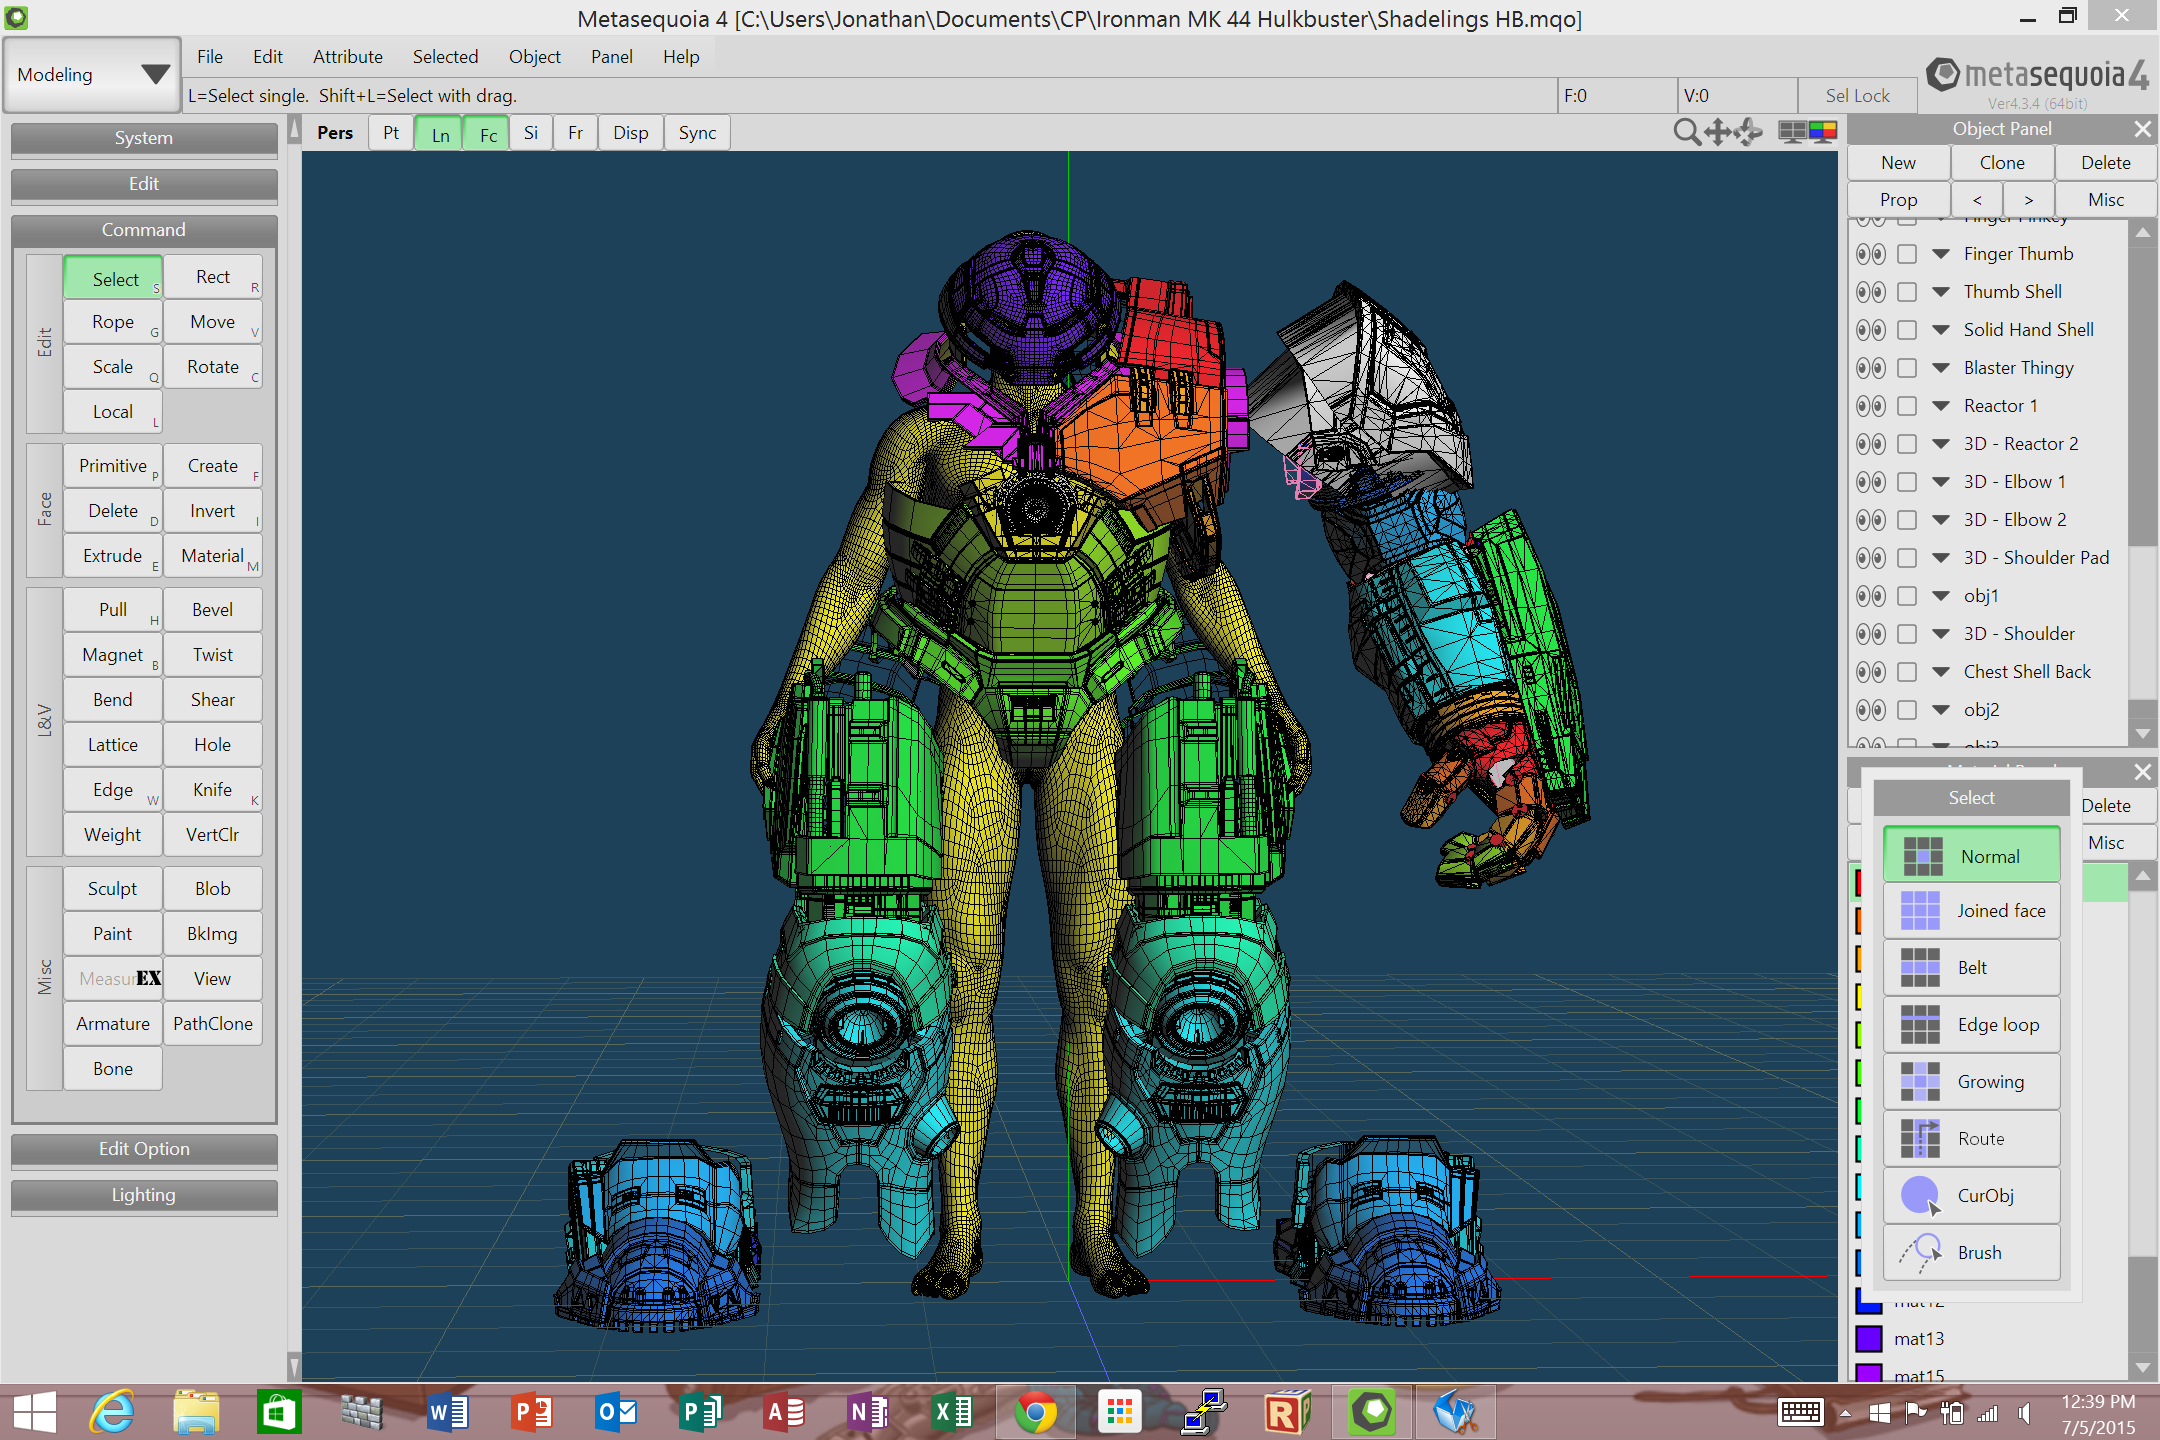
Task: Click the Sel Lock button
Action: pyautogui.click(x=1858, y=96)
